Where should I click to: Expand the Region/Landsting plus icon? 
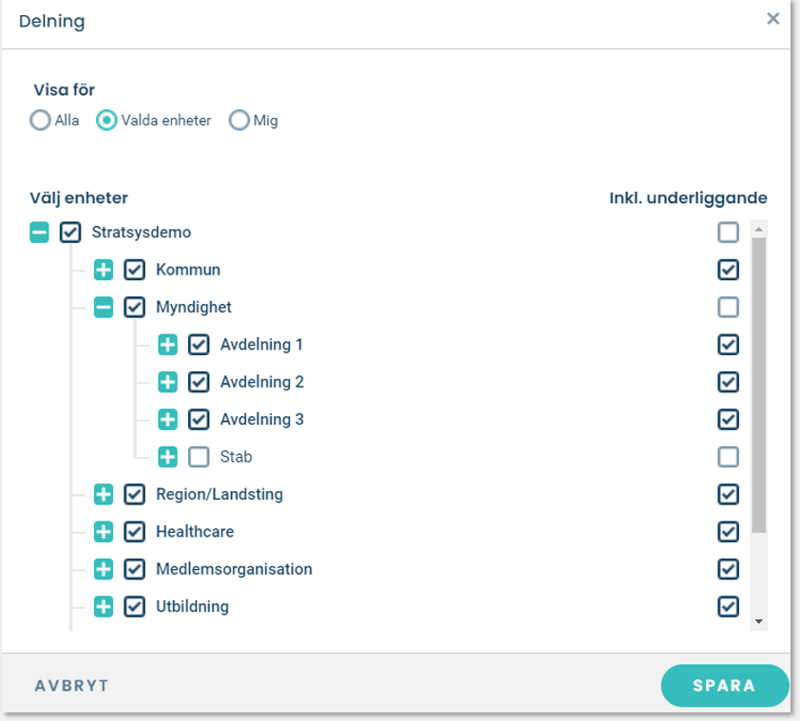(103, 494)
